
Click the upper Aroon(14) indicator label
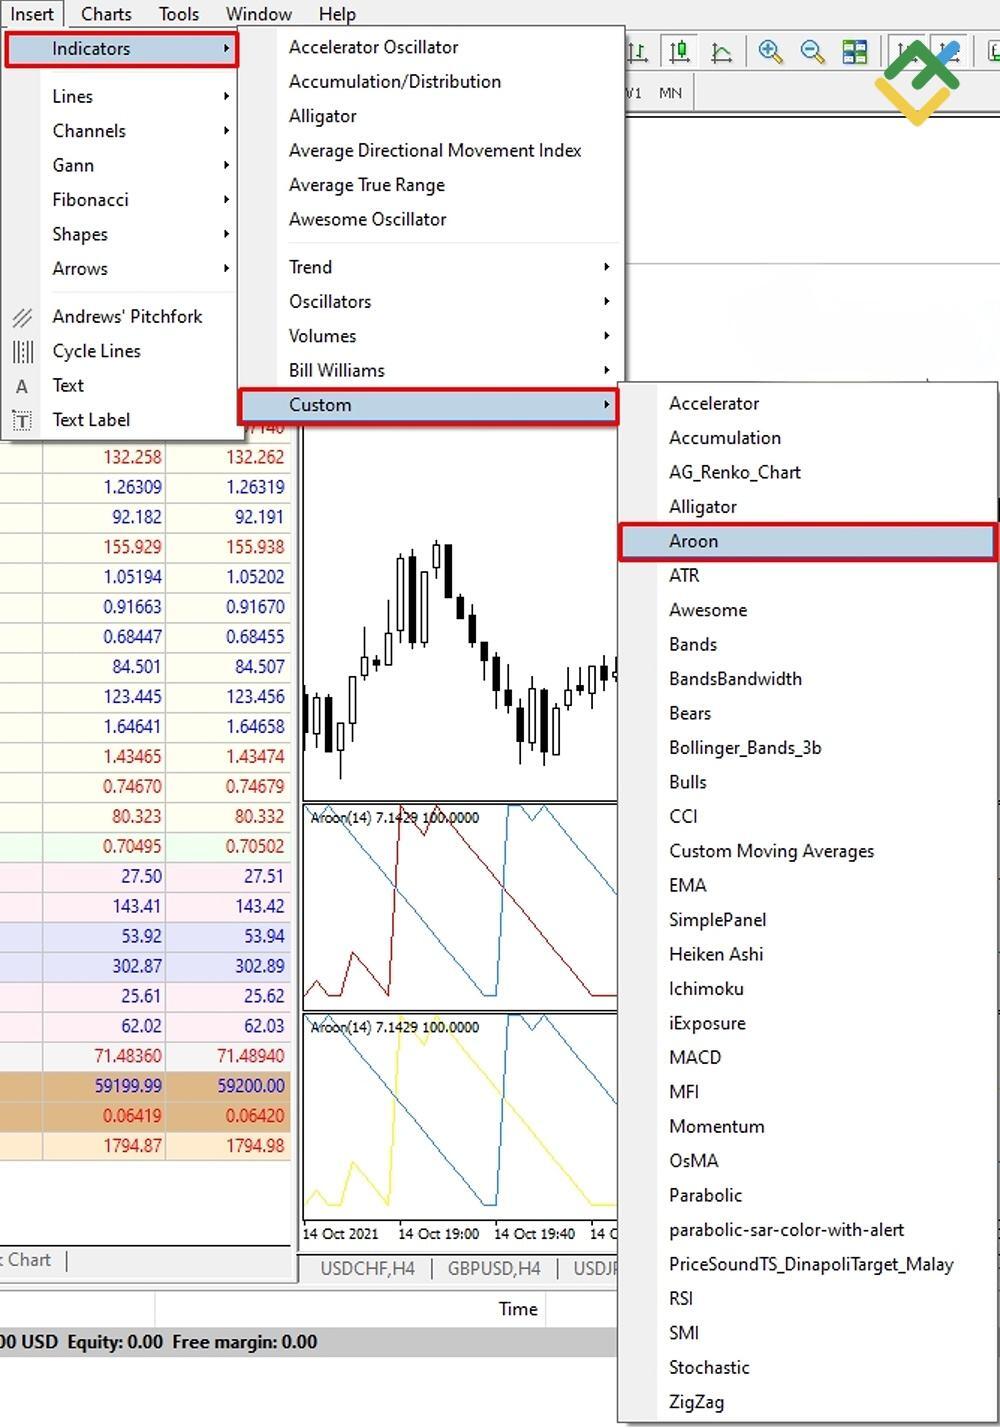(x=394, y=818)
